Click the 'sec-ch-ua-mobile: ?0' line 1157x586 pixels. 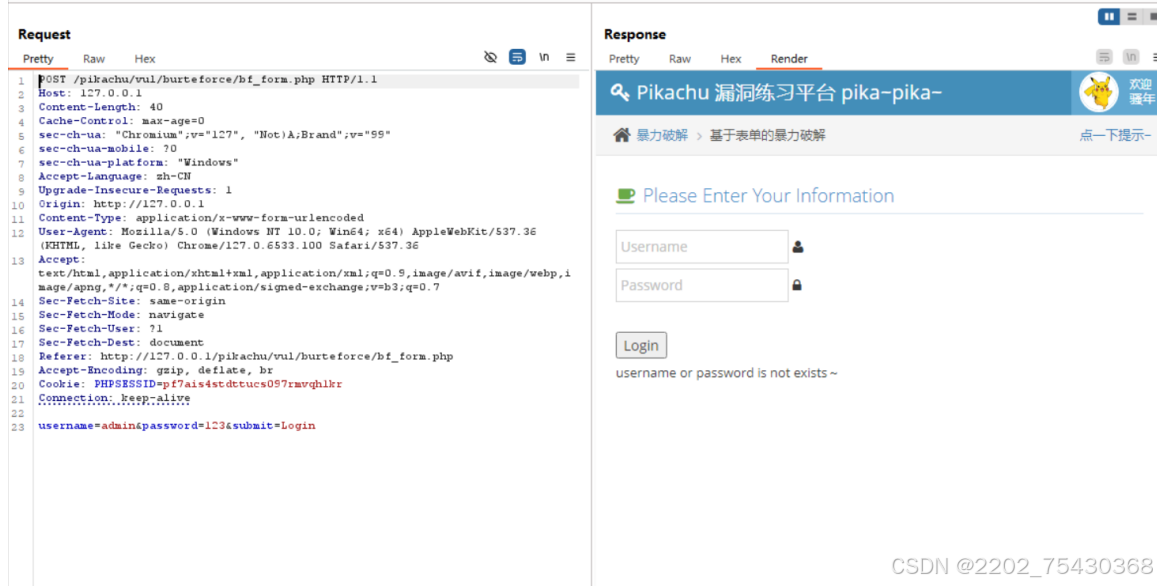108,148
